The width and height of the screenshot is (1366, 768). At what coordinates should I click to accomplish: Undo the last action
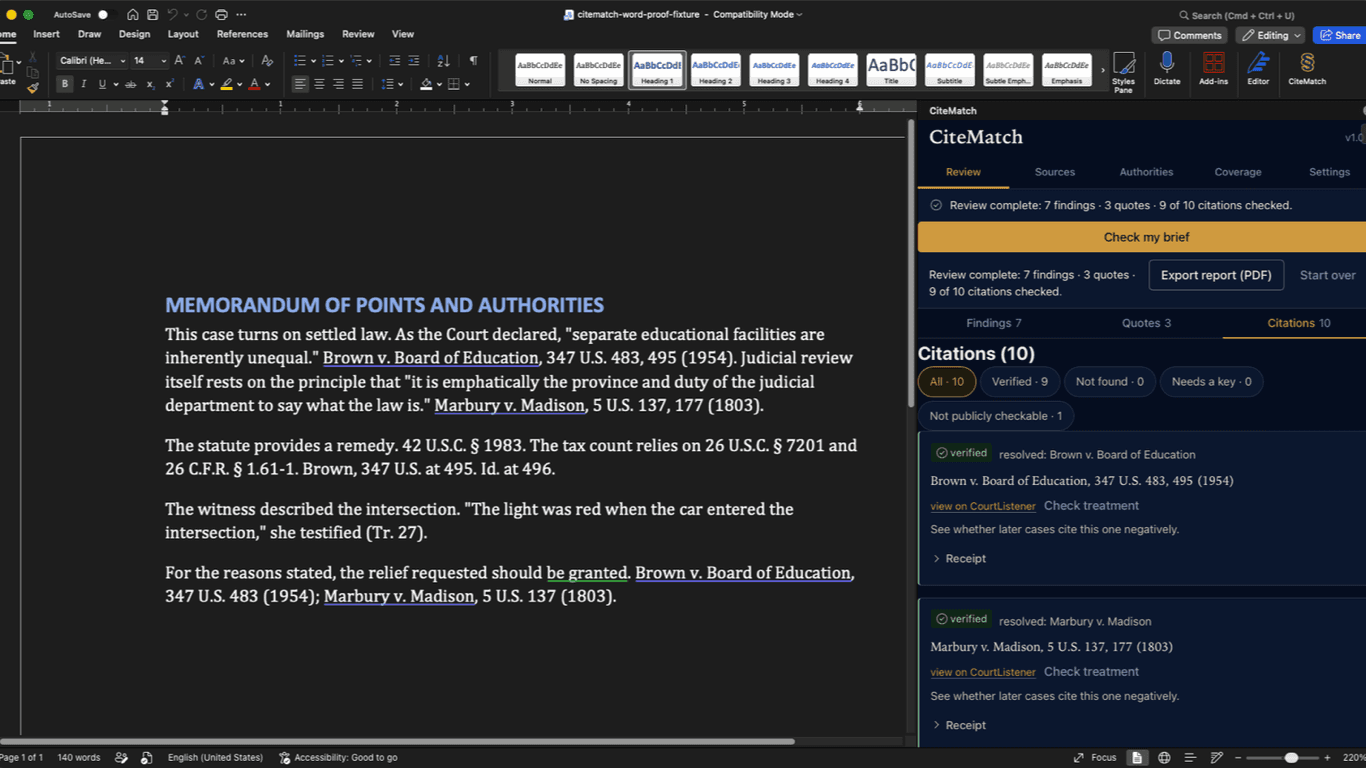click(172, 15)
